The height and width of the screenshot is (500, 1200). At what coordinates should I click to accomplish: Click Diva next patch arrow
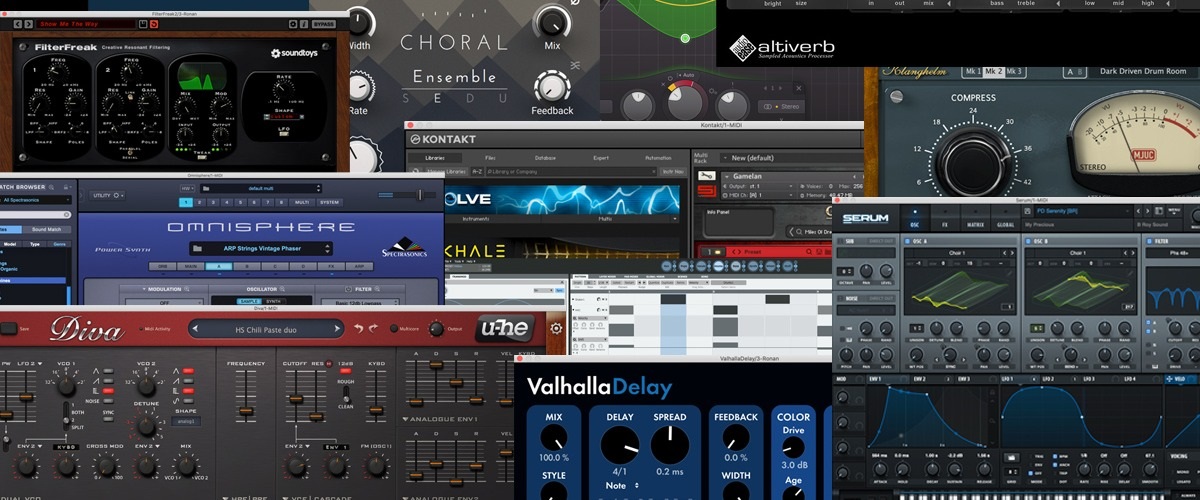click(337, 329)
